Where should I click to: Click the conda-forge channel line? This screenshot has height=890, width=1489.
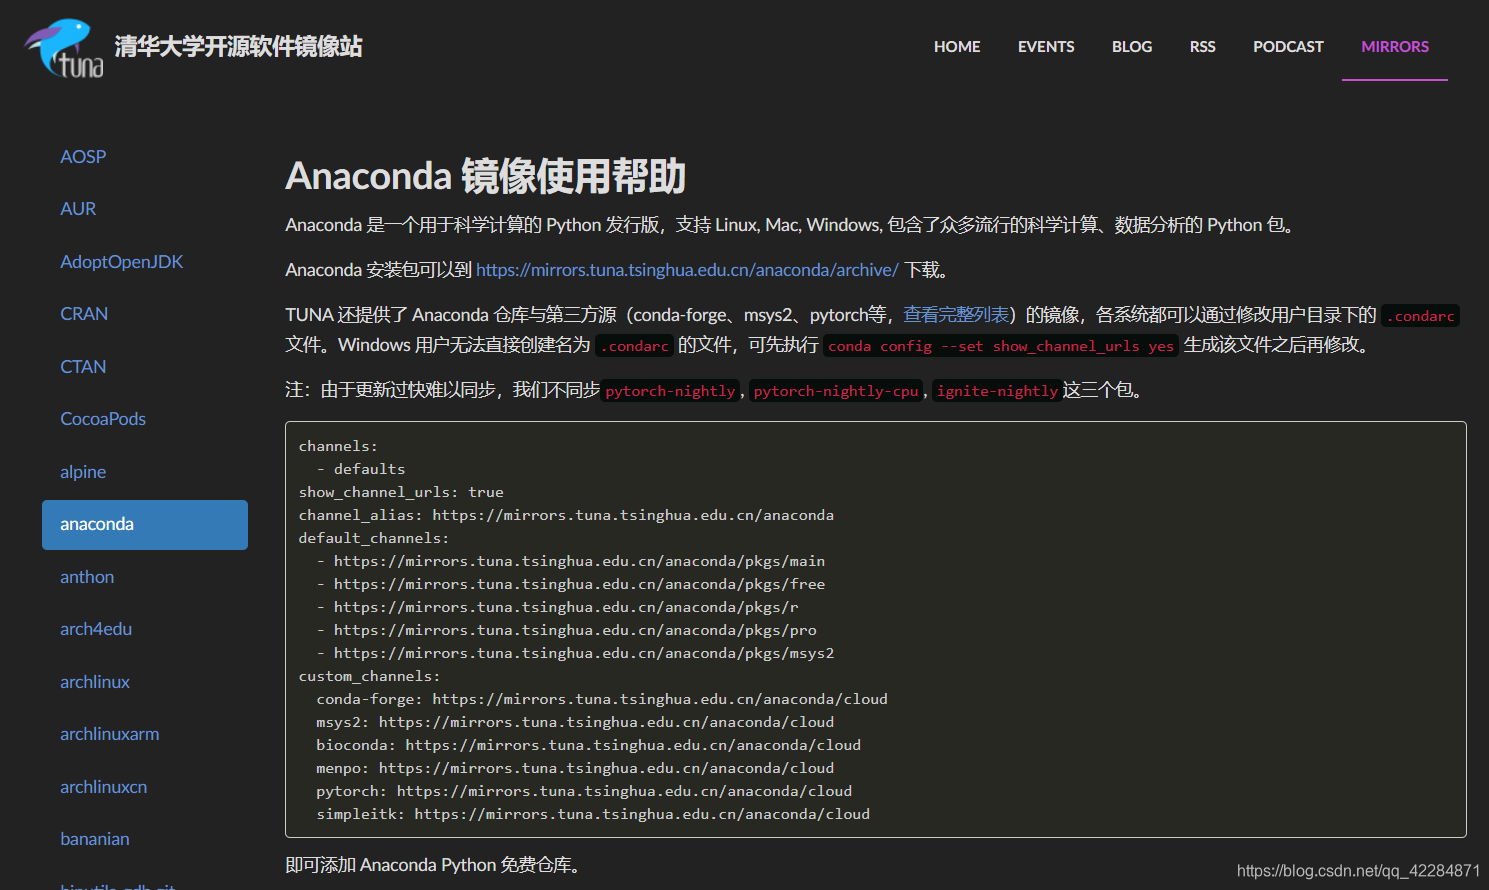(x=602, y=699)
